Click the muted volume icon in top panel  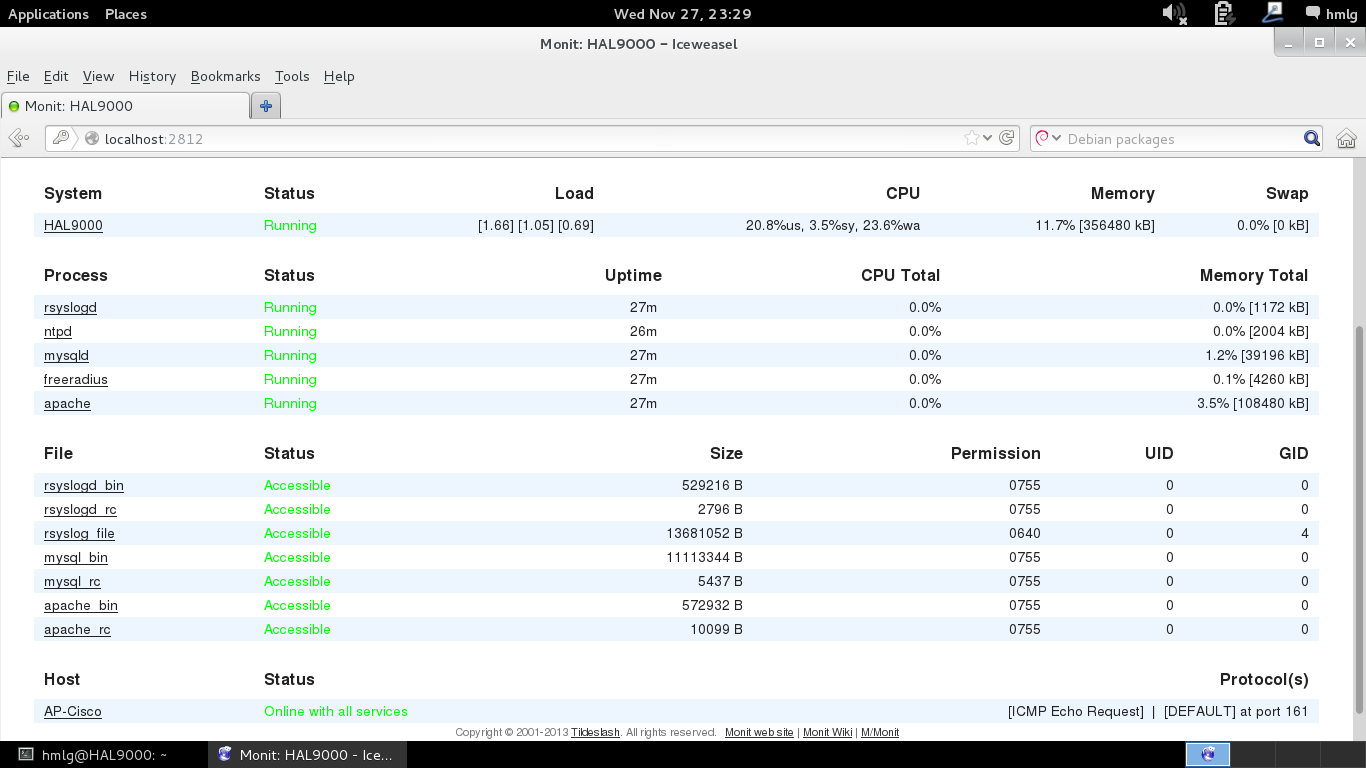click(x=1174, y=13)
